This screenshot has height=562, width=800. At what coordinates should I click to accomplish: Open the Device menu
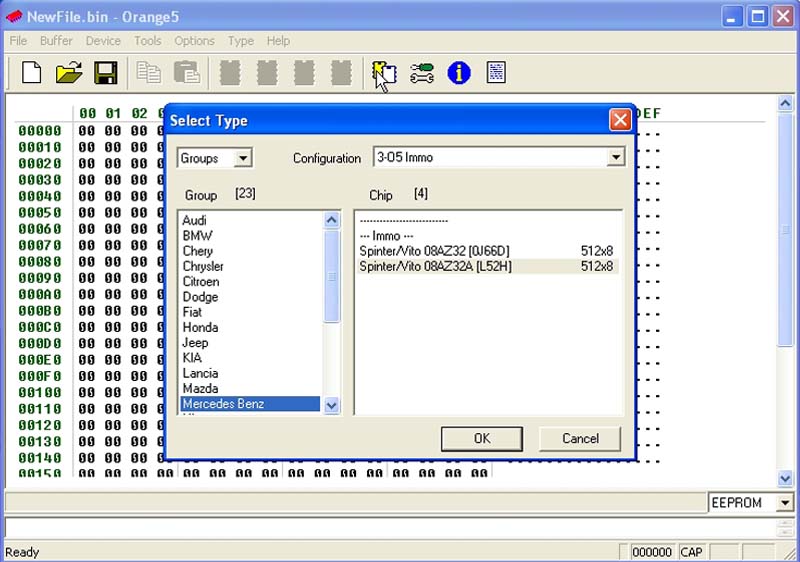click(x=103, y=41)
